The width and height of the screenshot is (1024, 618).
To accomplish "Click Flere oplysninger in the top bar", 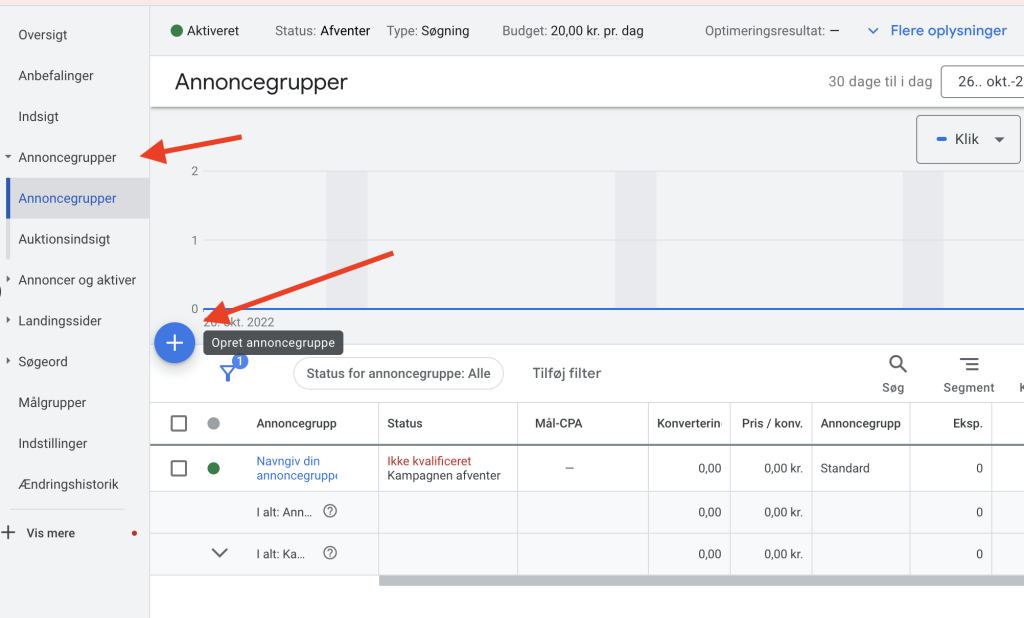I will pos(948,30).
